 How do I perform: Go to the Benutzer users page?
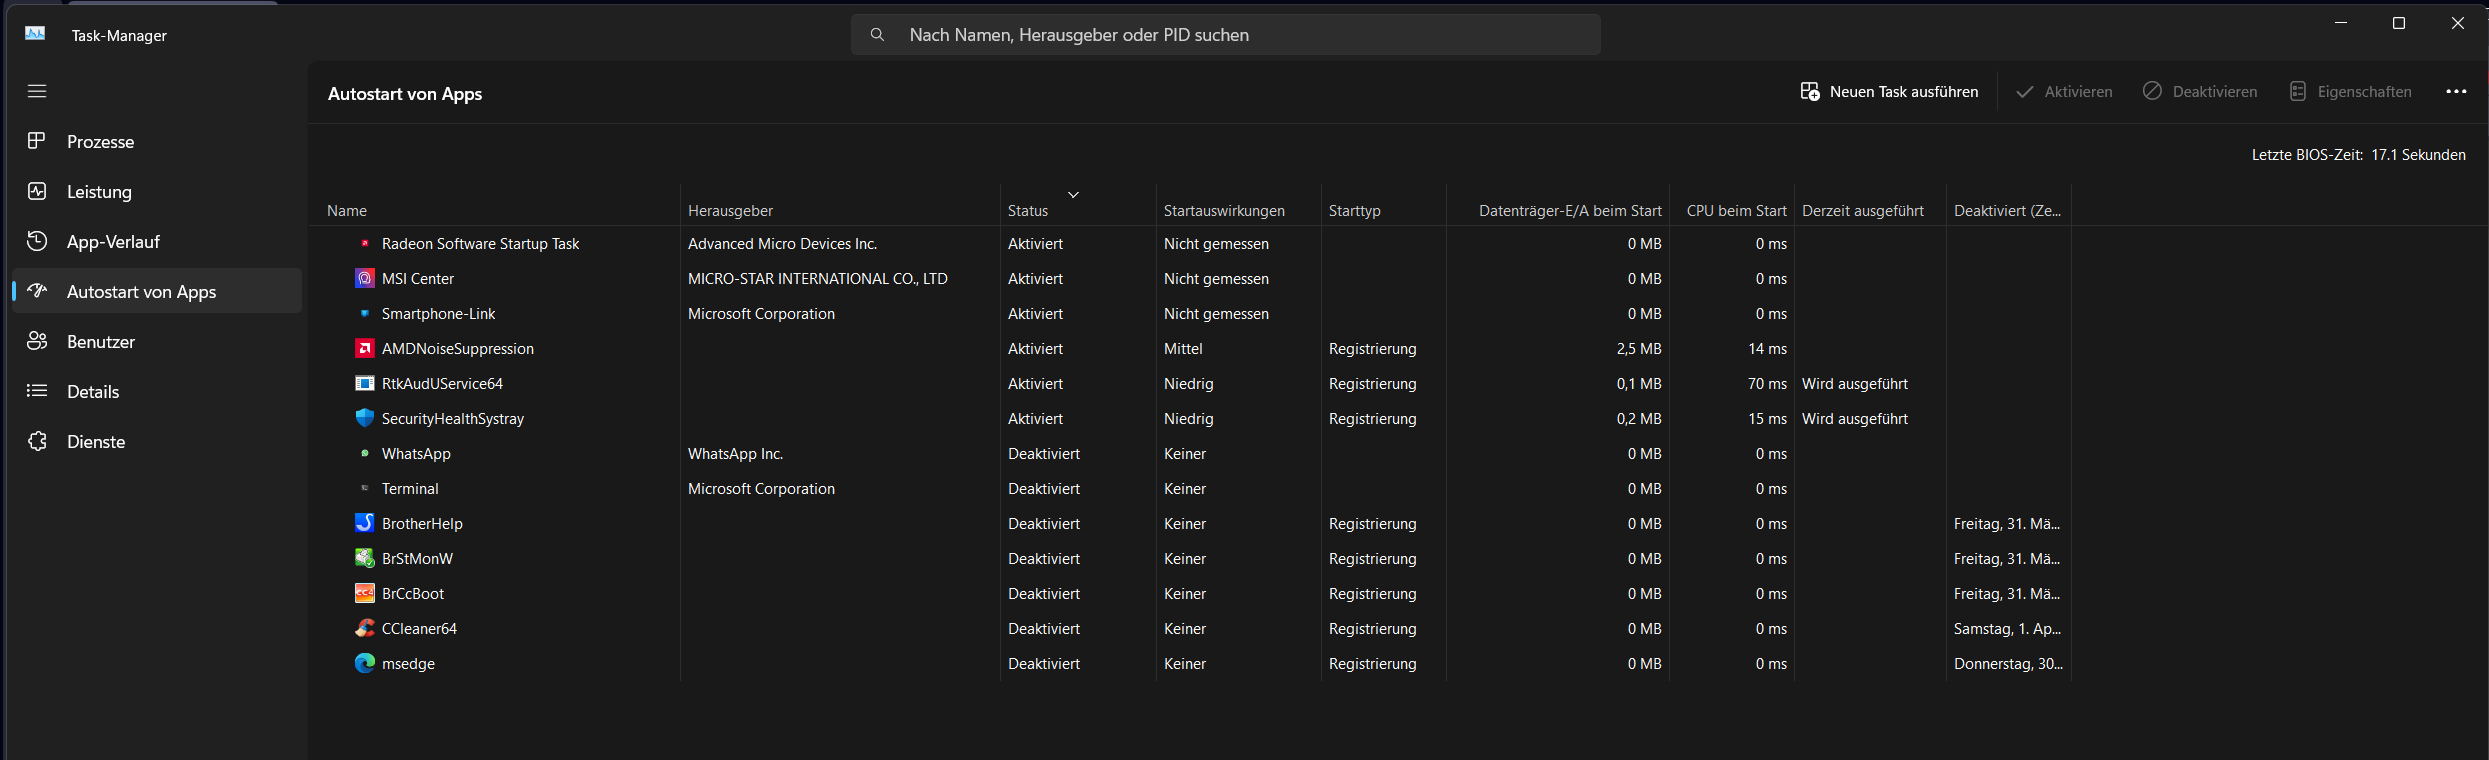tap(100, 342)
